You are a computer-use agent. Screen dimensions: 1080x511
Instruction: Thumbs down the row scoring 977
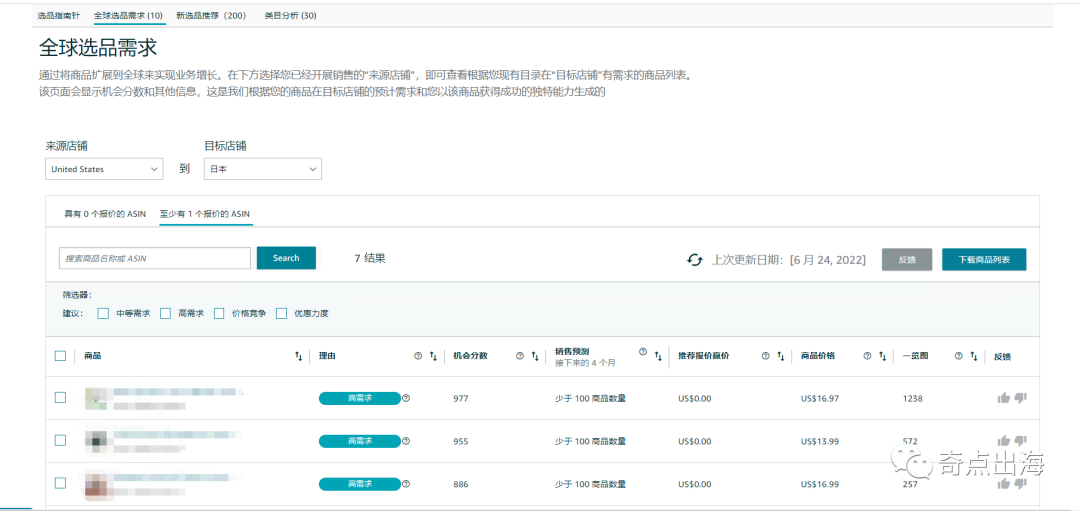[1020, 397]
